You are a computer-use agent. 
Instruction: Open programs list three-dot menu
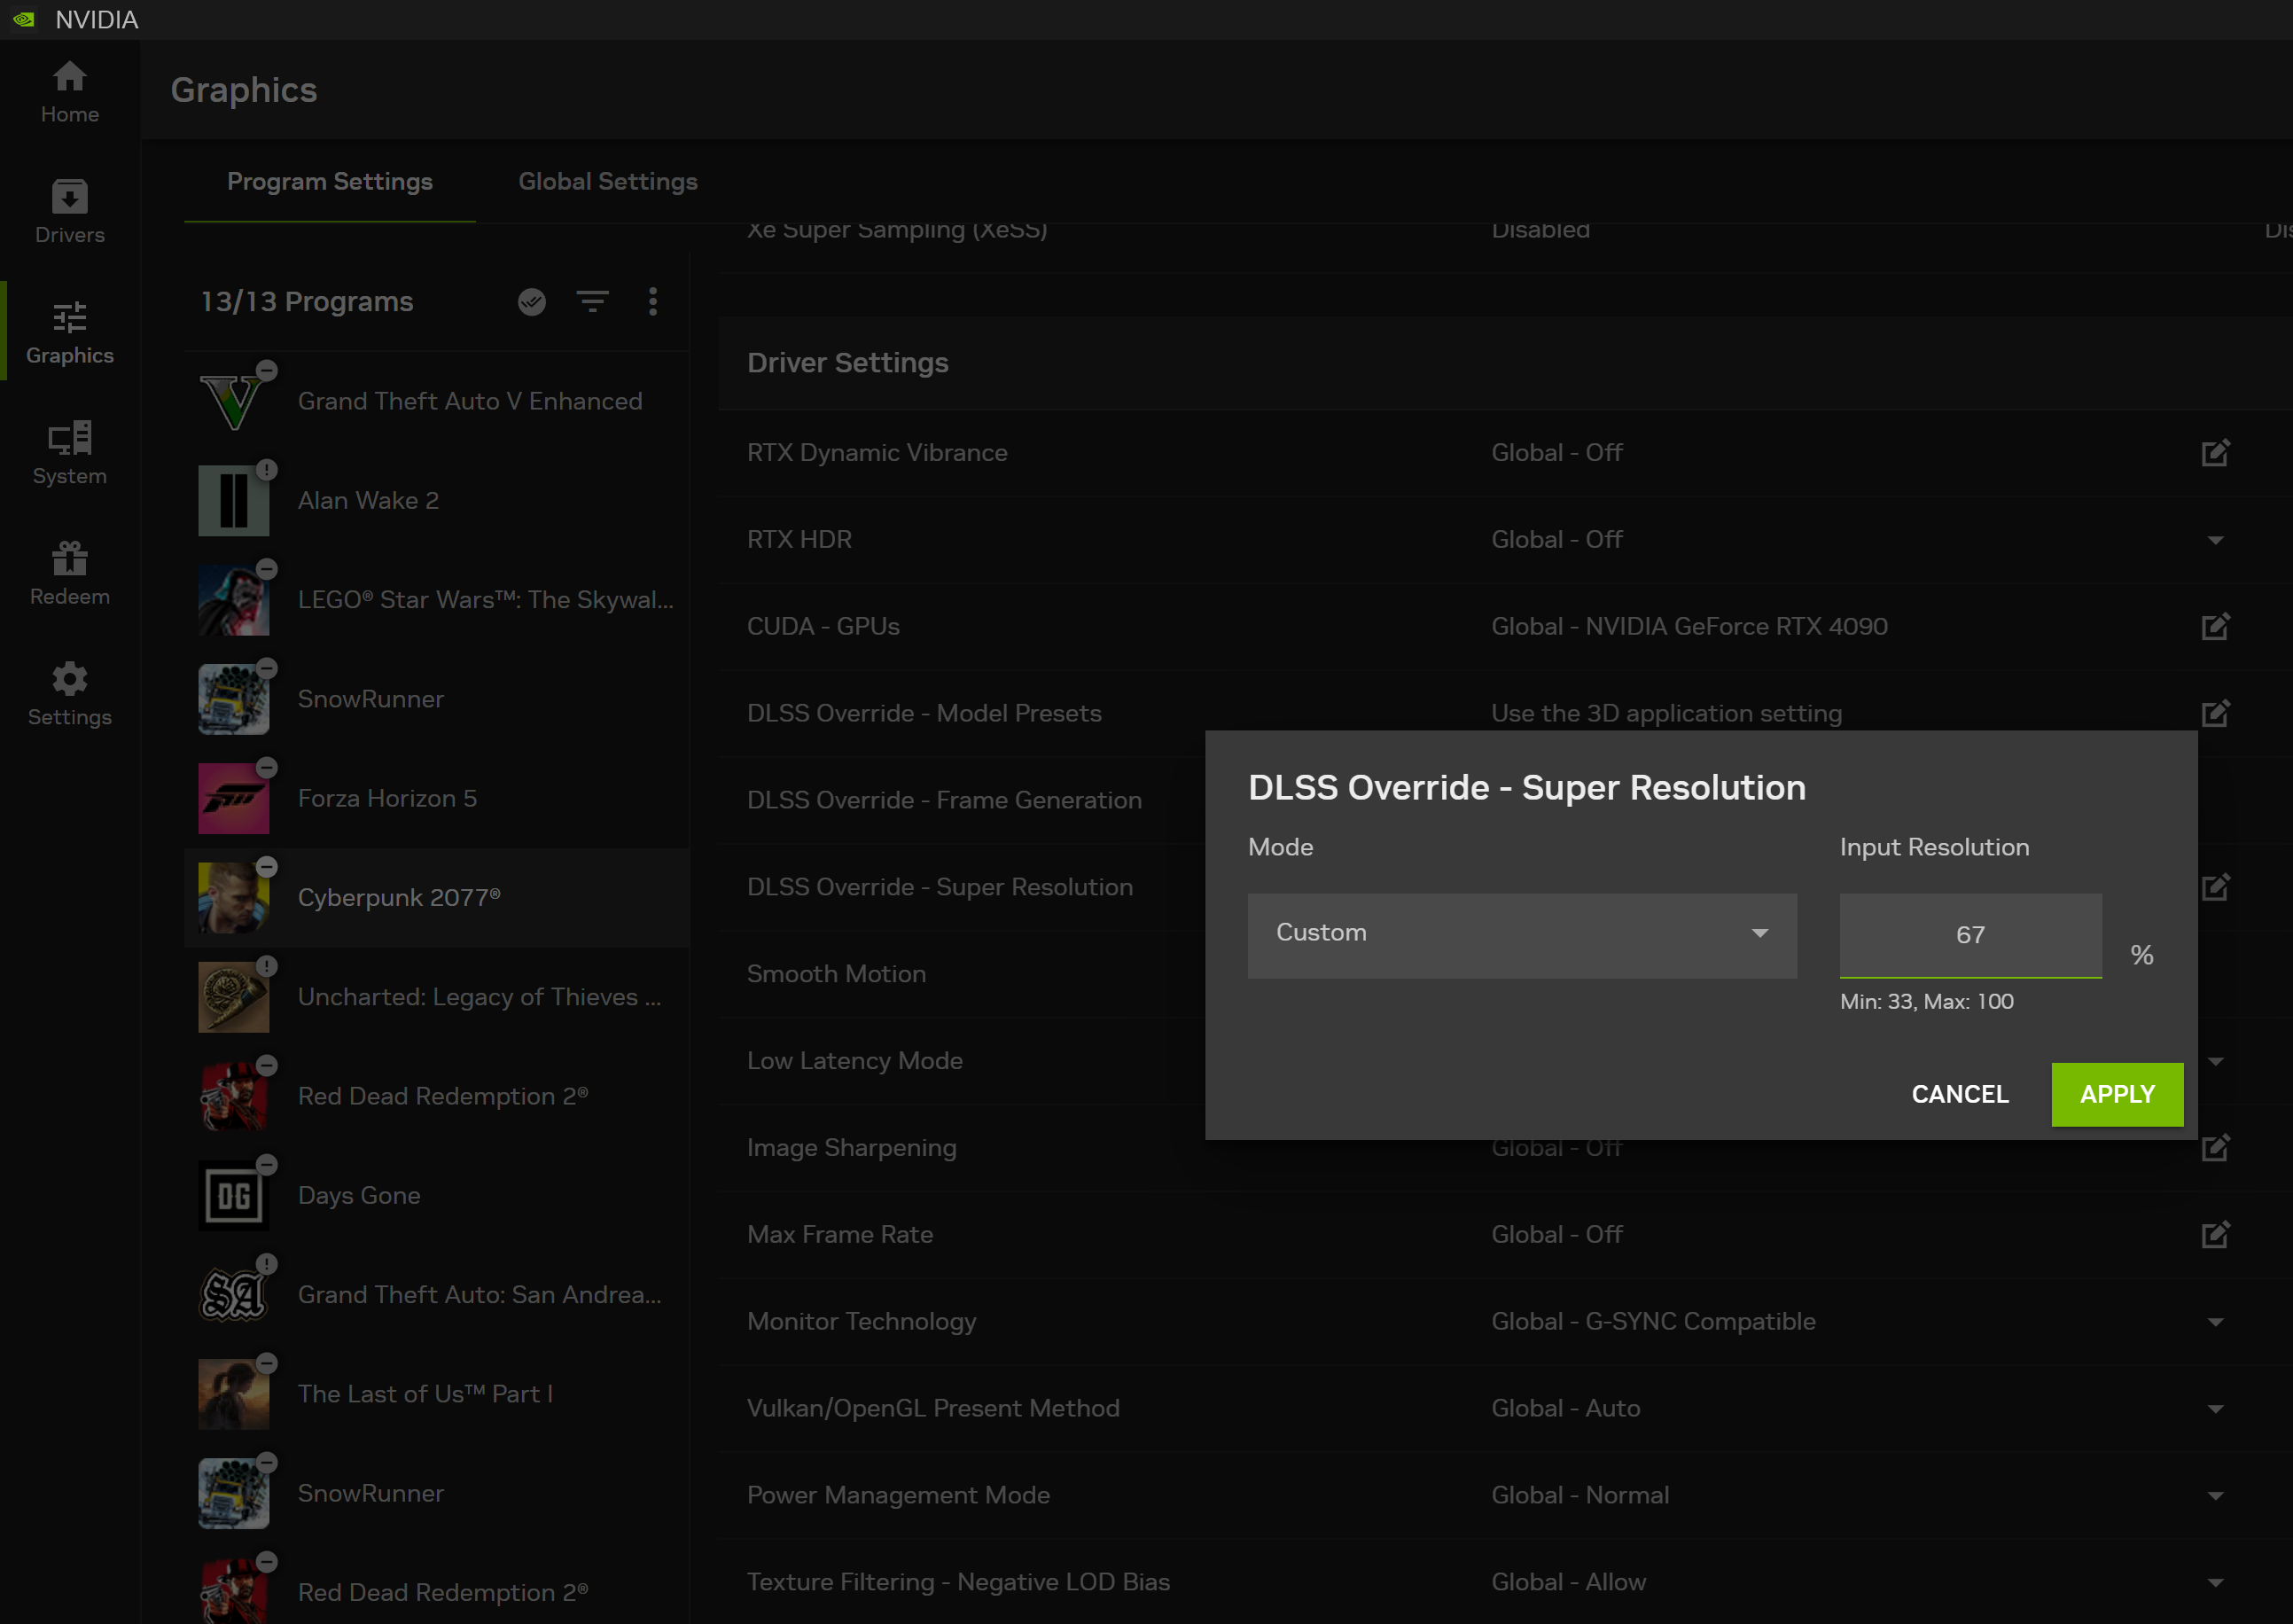[x=653, y=301]
